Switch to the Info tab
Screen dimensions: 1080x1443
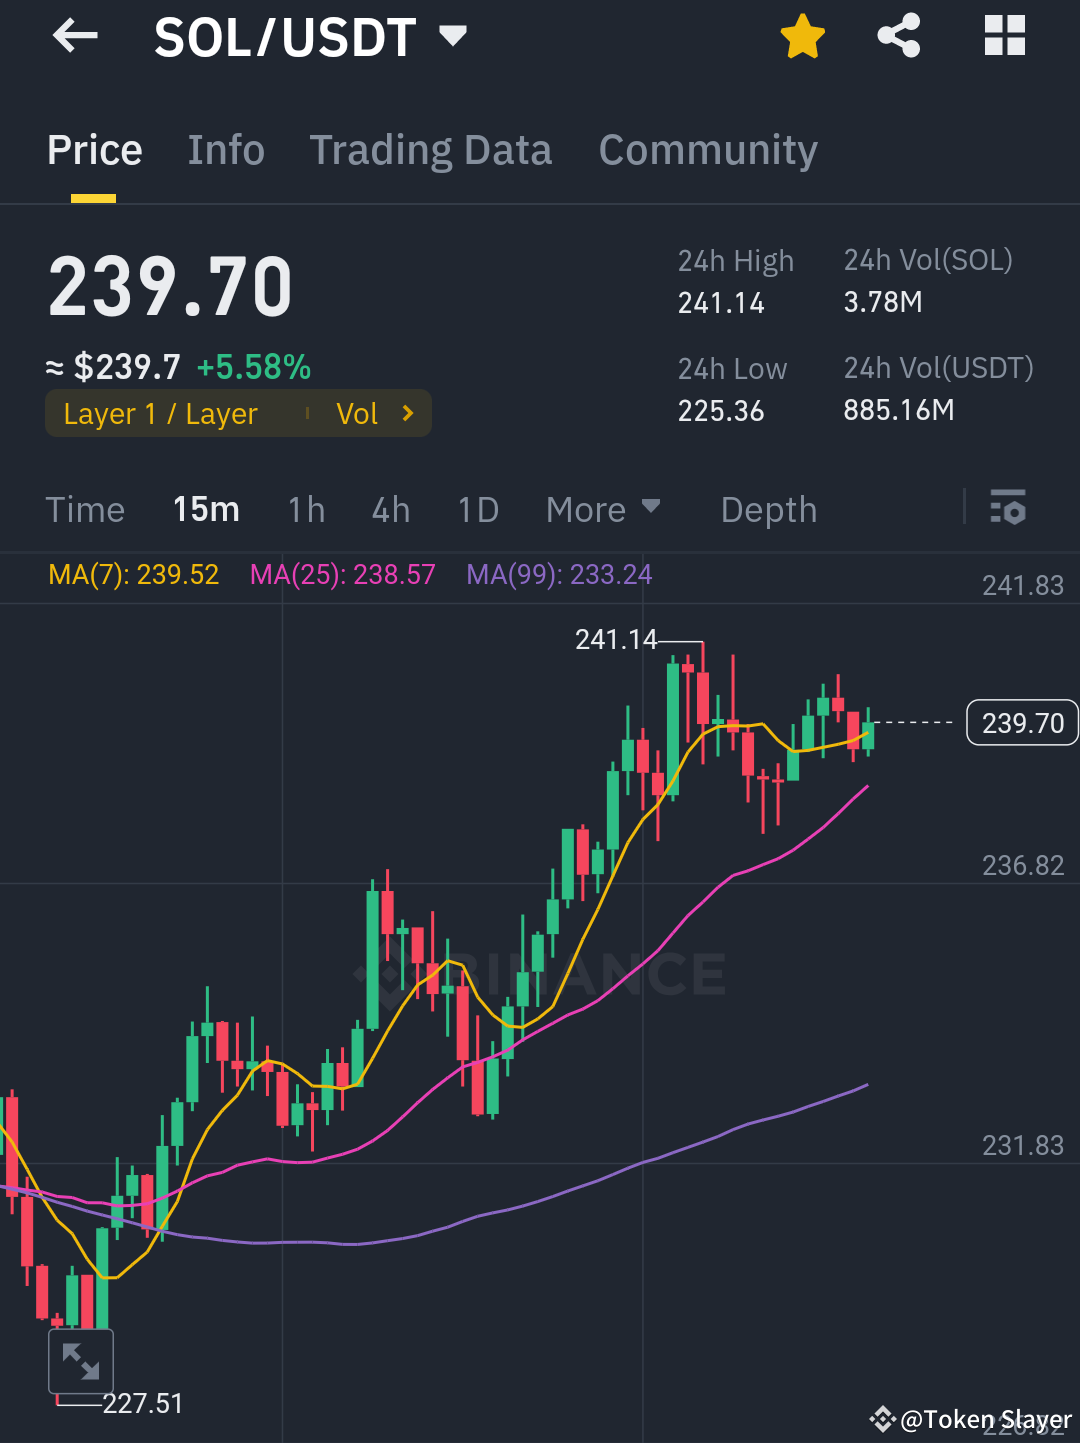pyautogui.click(x=225, y=149)
